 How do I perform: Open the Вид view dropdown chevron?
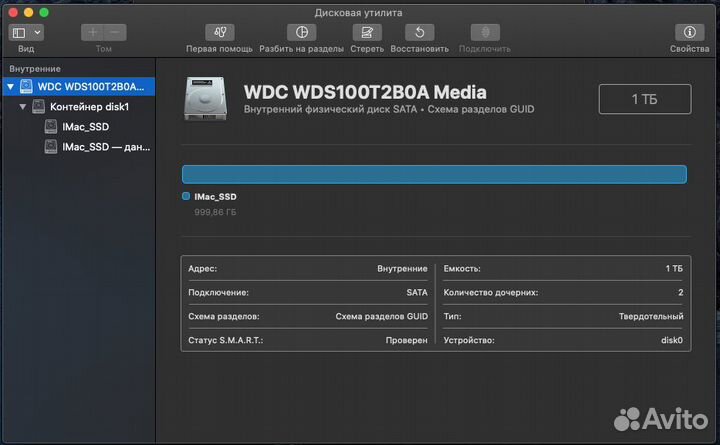[x=37, y=33]
